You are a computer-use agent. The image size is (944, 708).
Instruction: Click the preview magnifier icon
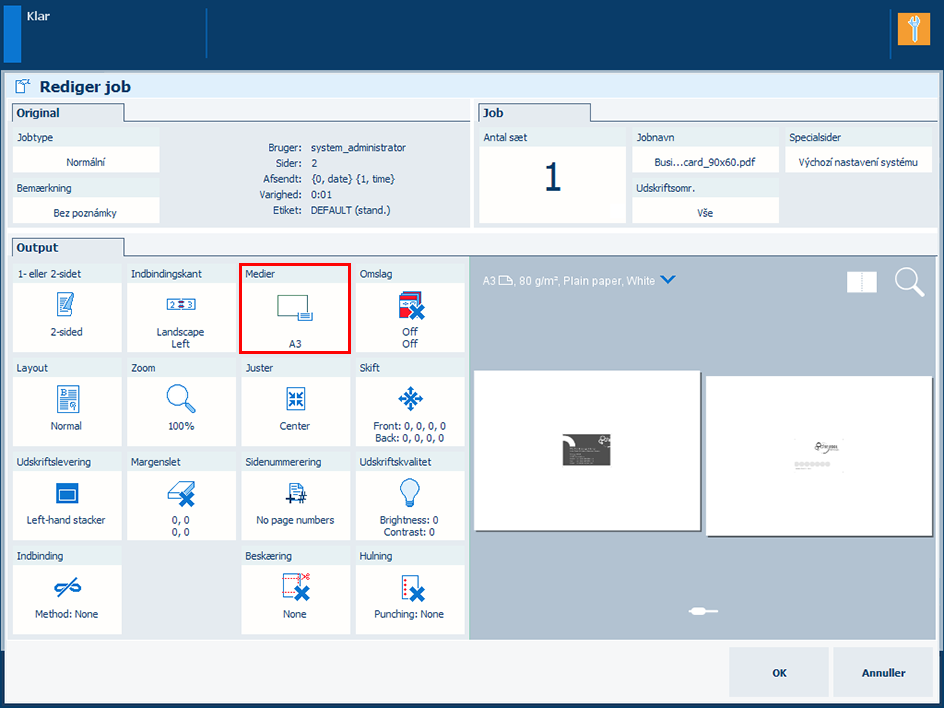909,282
